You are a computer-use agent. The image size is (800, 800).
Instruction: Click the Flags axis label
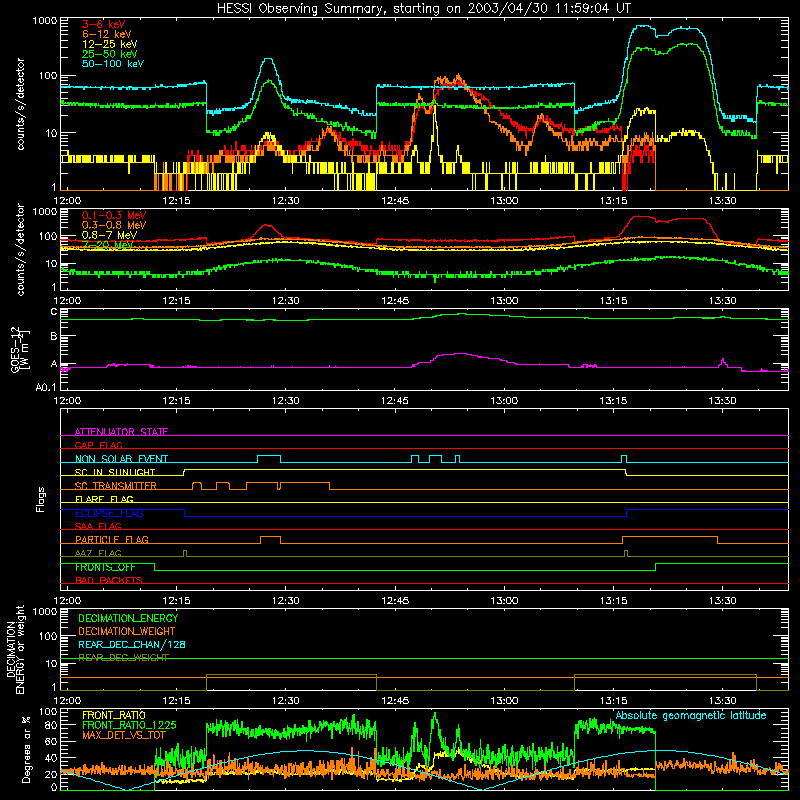[x=41, y=499]
